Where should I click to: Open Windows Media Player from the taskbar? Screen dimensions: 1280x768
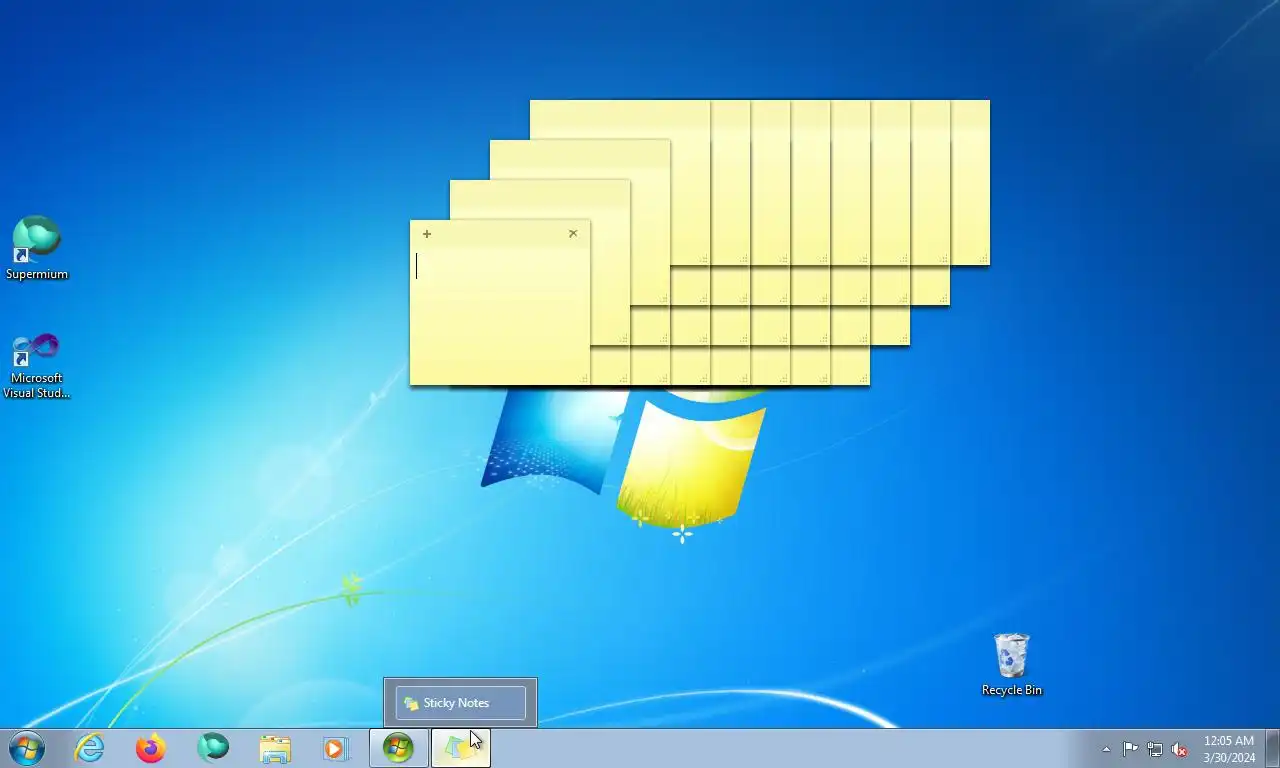tap(335, 748)
